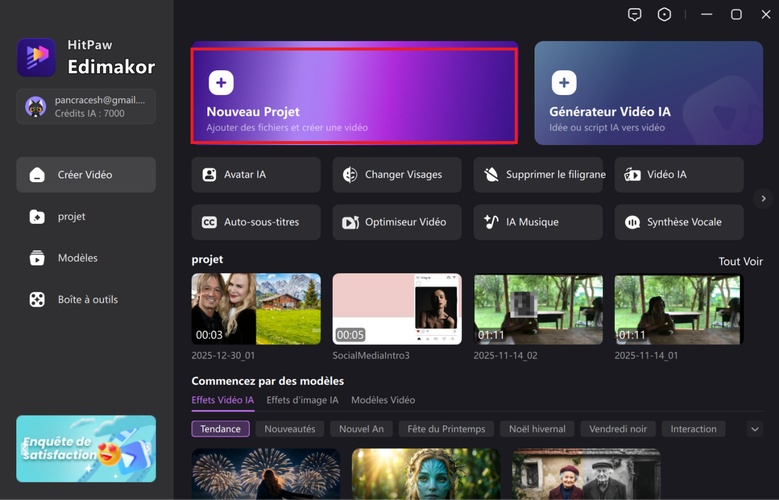Select the Tendance filter chip
Screen dimensions: 779x500
pyautogui.click(x=220, y=429)
